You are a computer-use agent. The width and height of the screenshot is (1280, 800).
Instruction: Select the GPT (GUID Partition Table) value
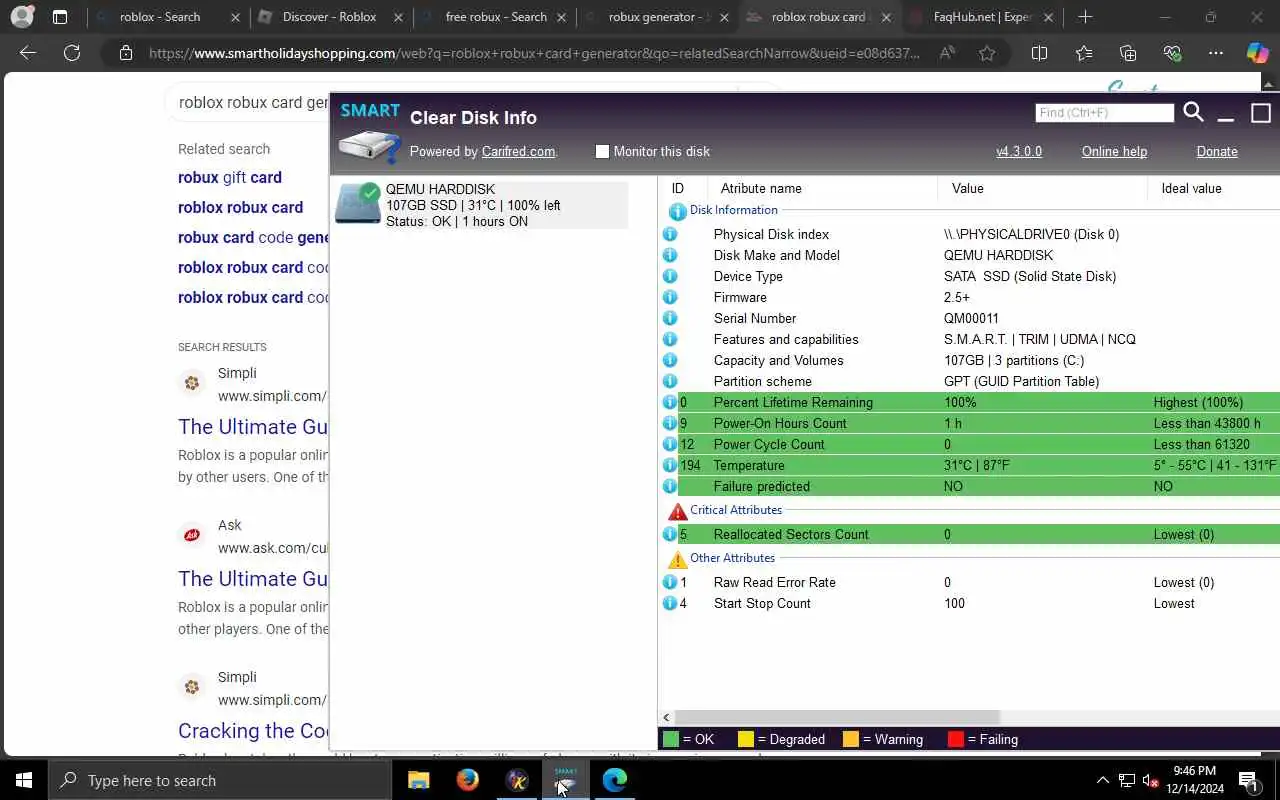[1021, 381]
